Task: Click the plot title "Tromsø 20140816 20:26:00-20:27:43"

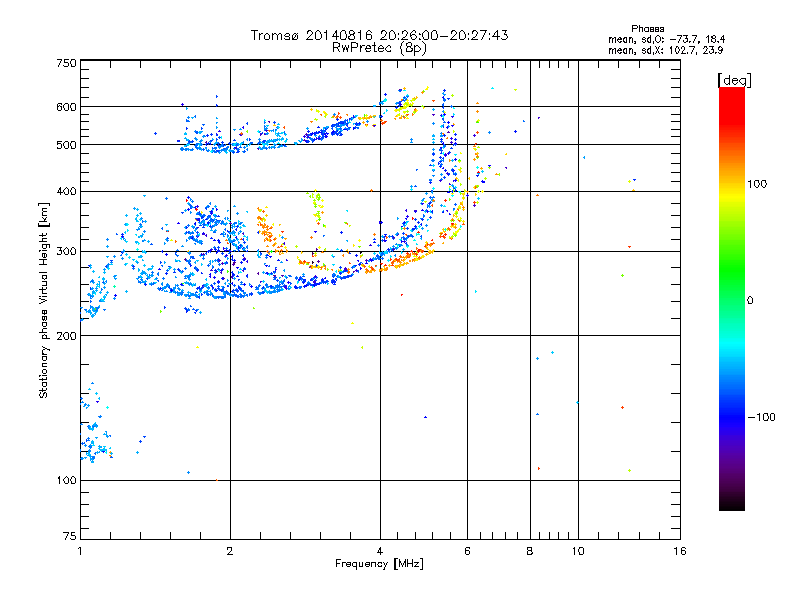Action: coord(379,35)
